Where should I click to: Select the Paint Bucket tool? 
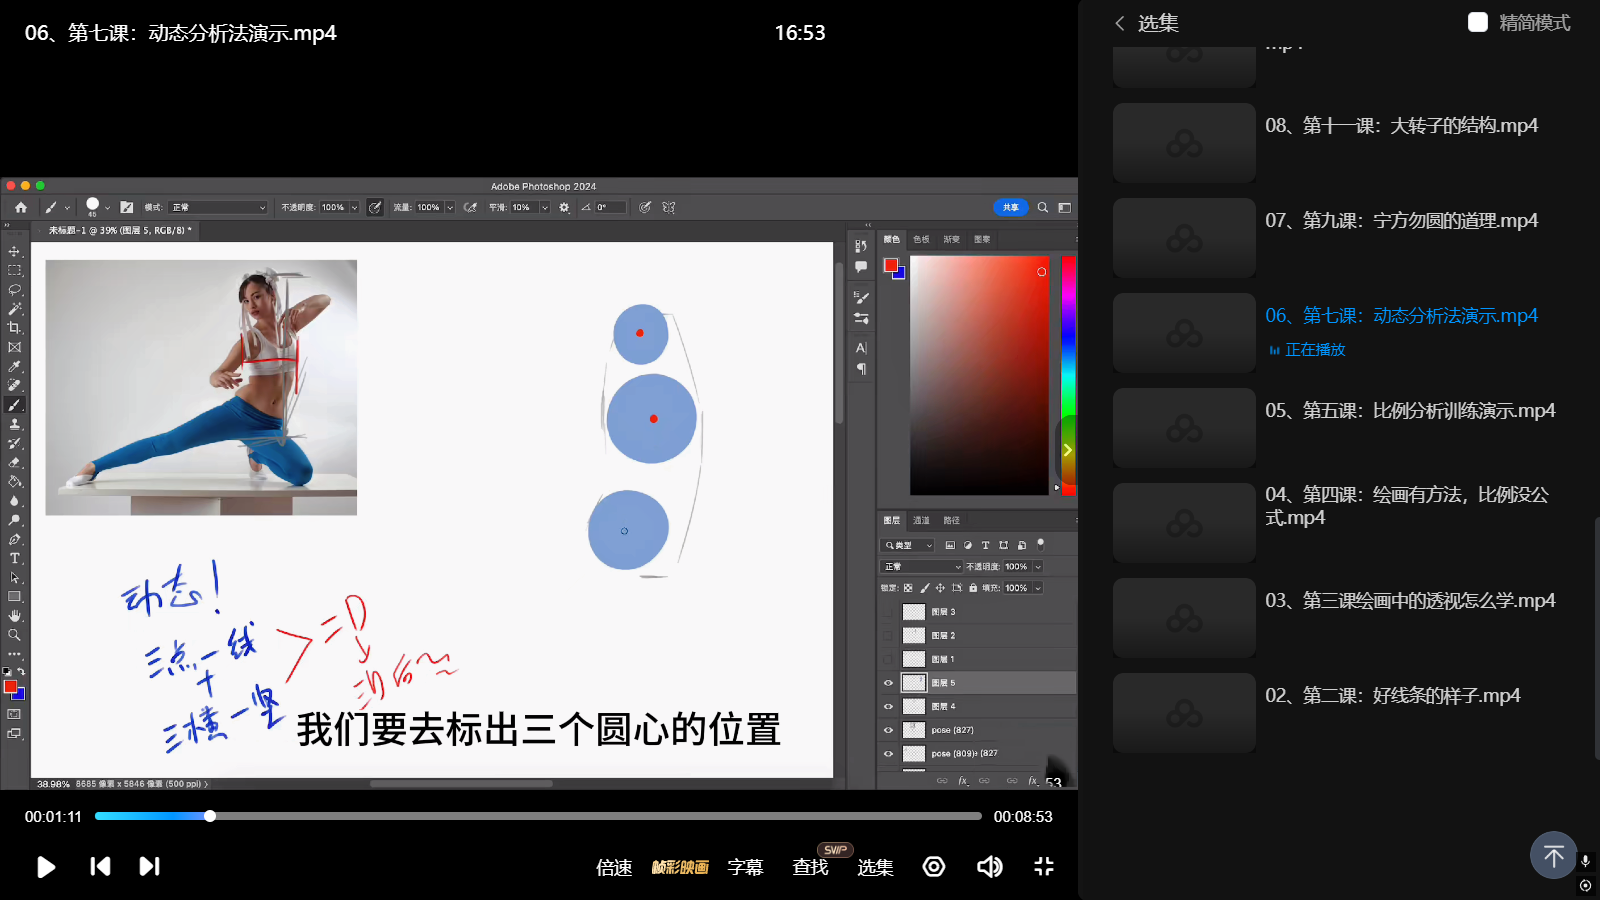pos(14,482)
